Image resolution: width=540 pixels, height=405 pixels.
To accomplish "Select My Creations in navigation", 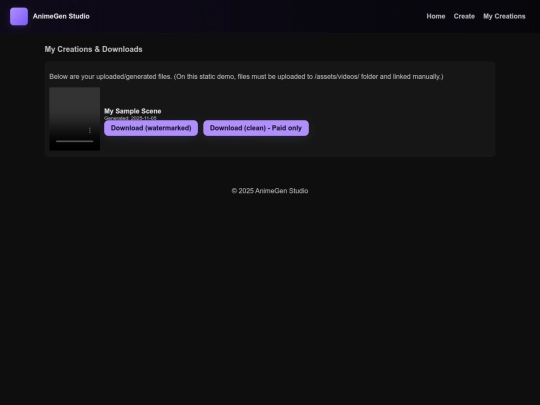I will (x=504, y=16).
